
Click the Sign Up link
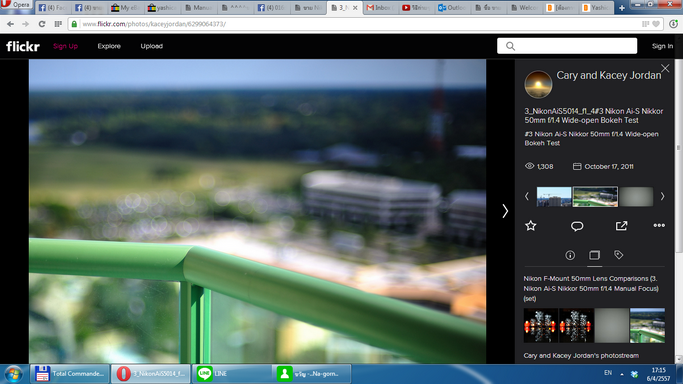[x=65, y=46]
